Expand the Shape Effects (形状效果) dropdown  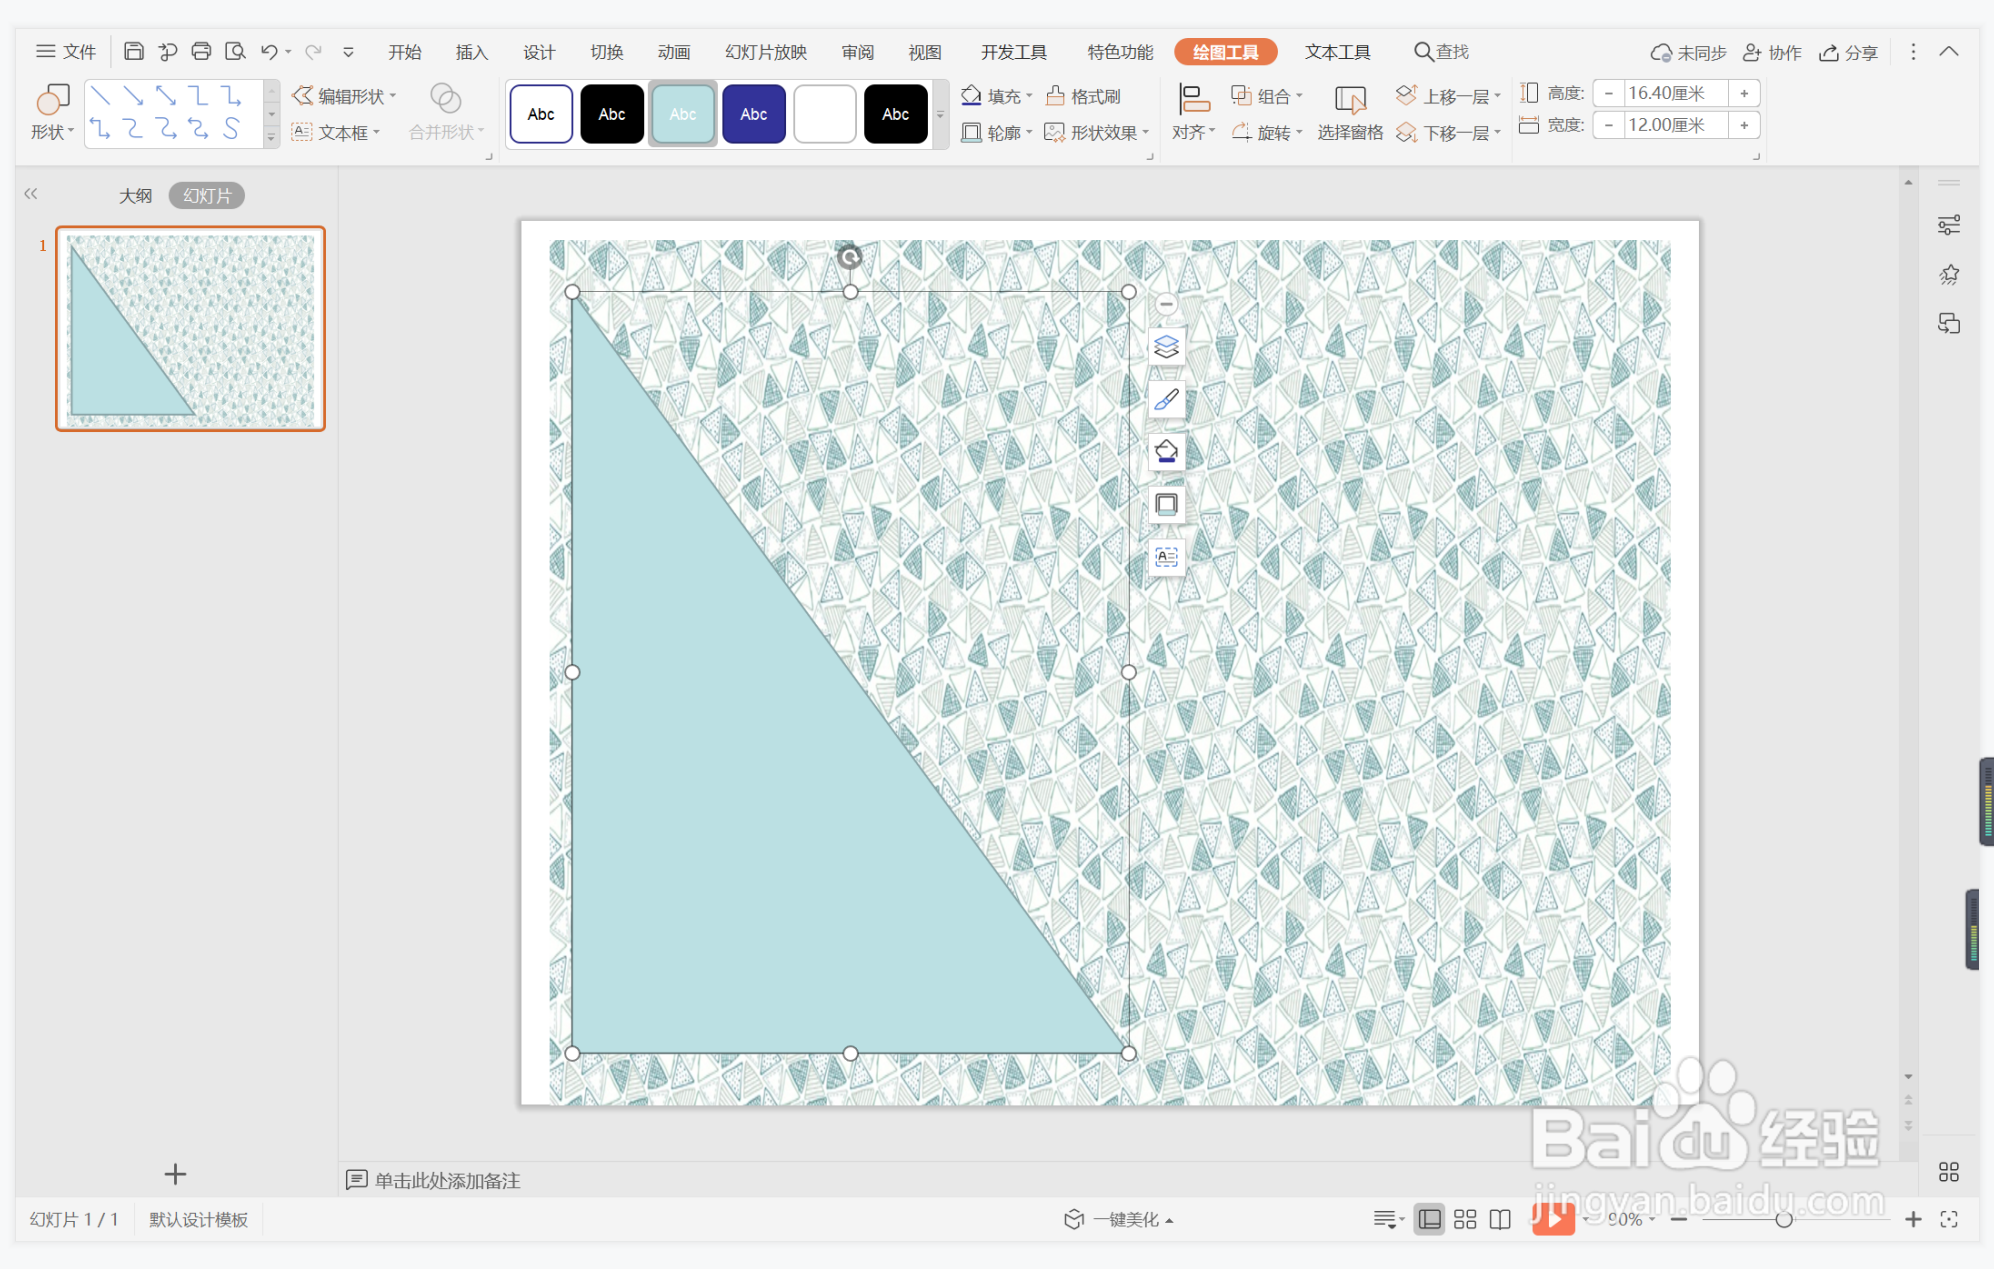(x=1146, y=132)
